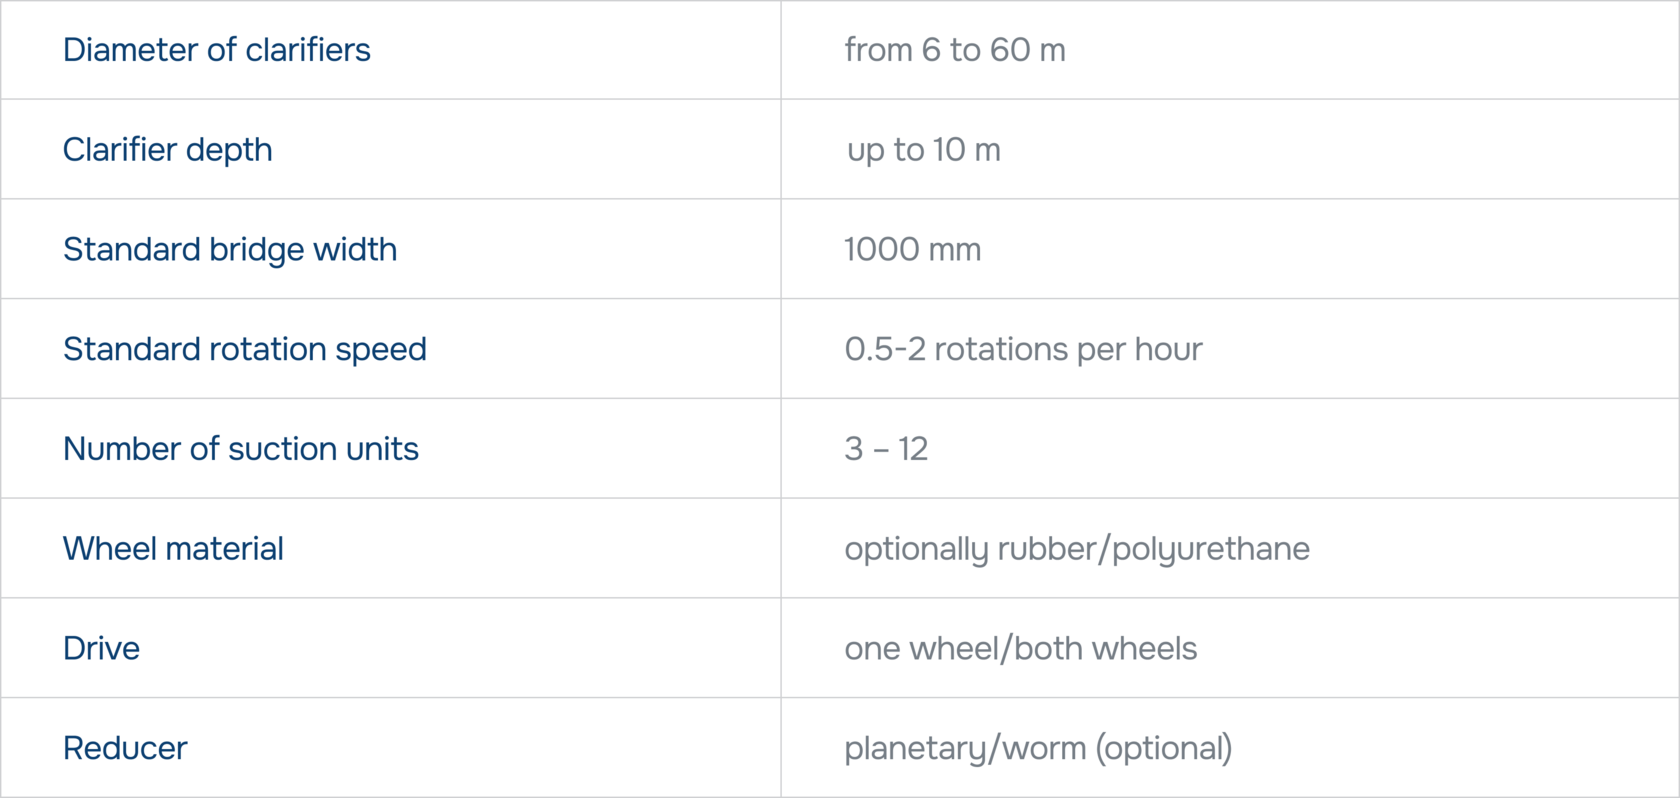The height and width of the screenshot is (798, 1680).
Task: Select the '3 – 12' value
Action: [886, 449]
